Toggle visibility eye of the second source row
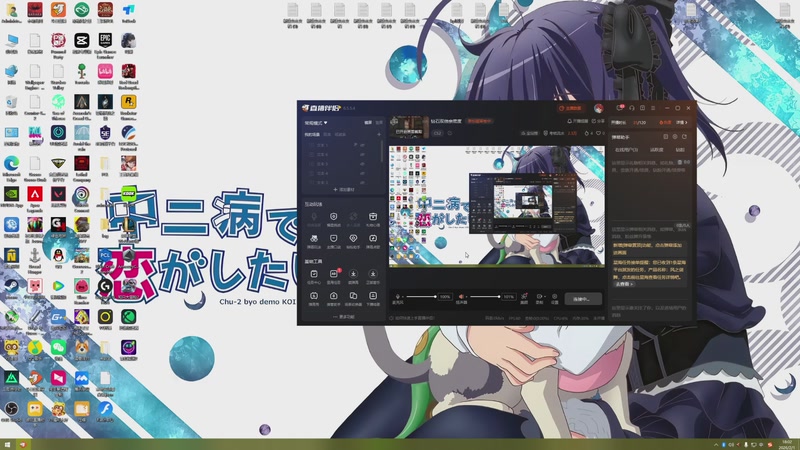Viewport: 800px width, 450px height. coord(363,155)
